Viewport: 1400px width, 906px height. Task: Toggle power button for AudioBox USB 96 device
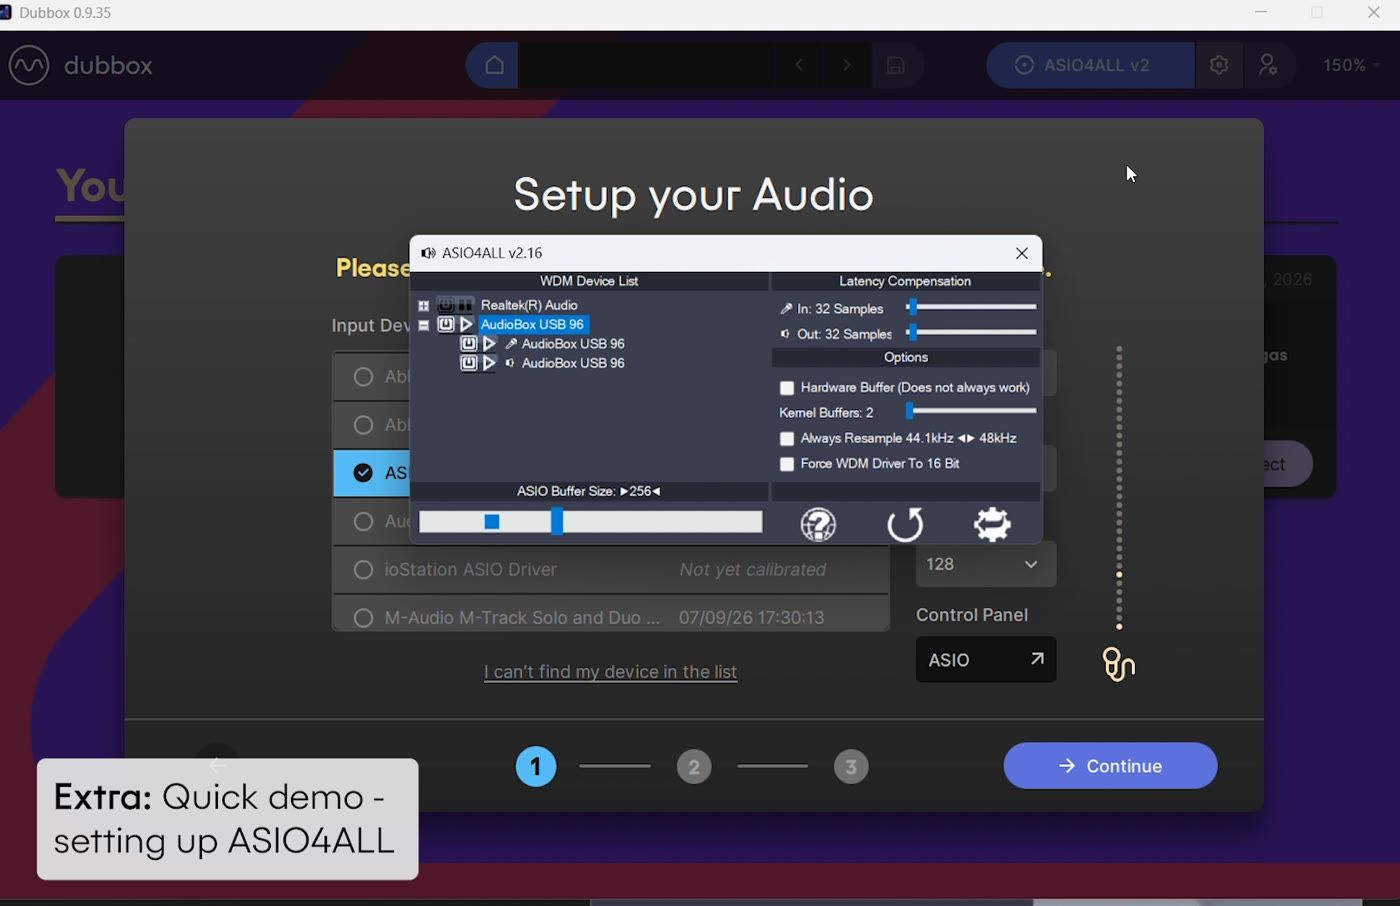[446, 324]
